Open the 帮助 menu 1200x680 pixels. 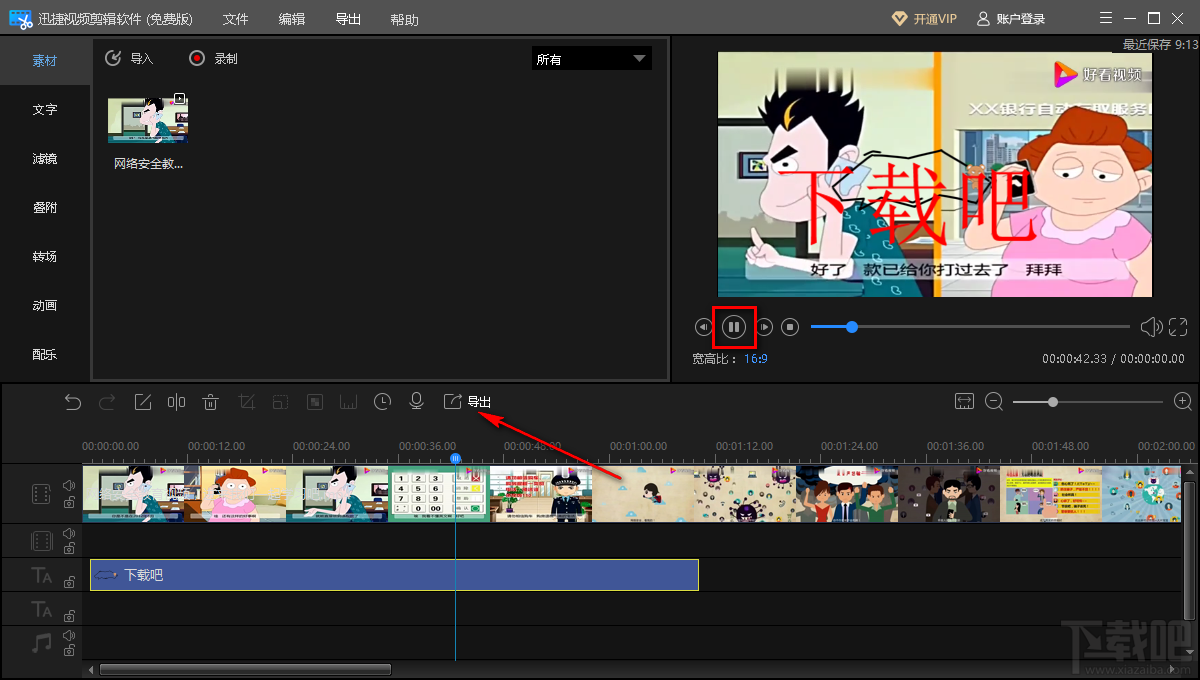click(405, 19)
